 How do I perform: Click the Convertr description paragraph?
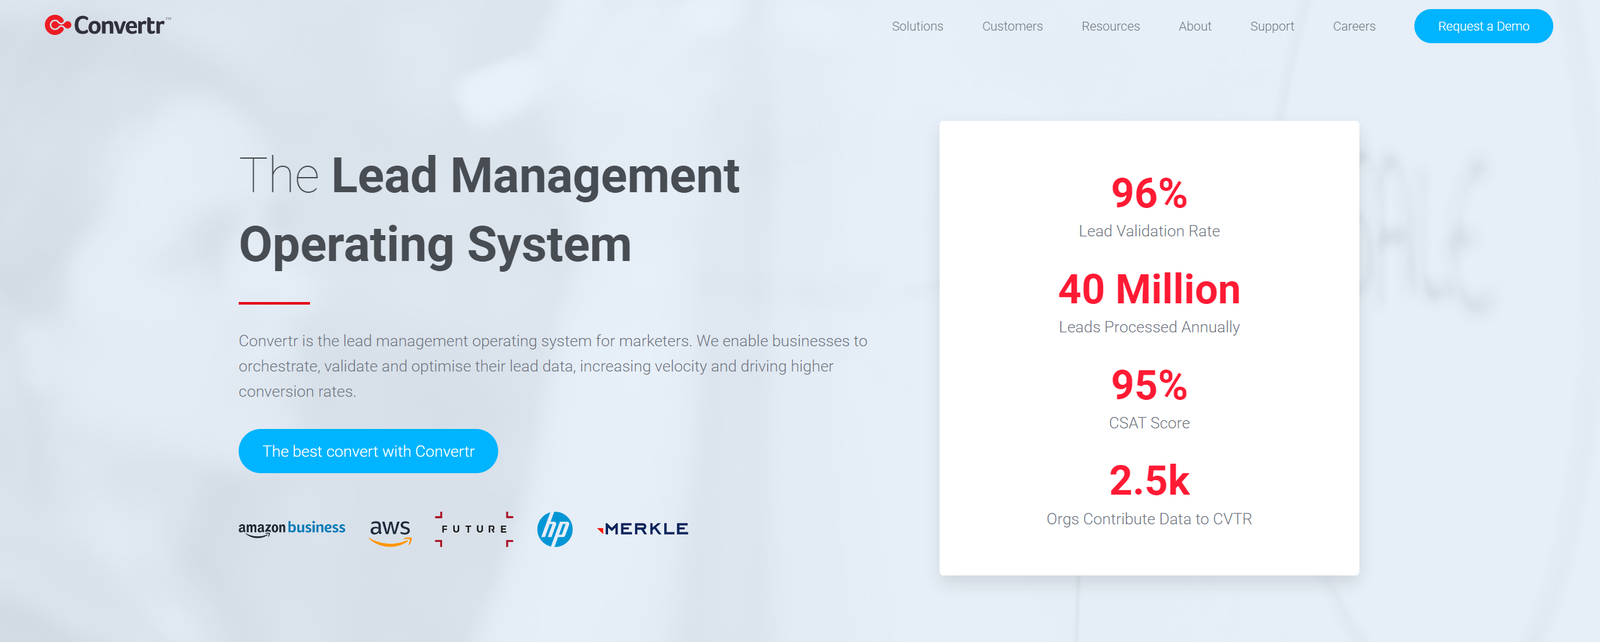(552, 366)
